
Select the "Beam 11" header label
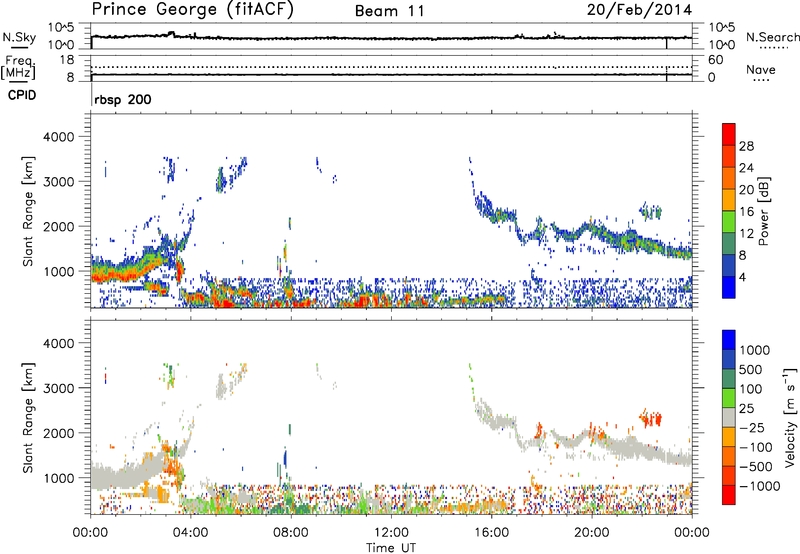pyautogui.click(x=390, y=11)
